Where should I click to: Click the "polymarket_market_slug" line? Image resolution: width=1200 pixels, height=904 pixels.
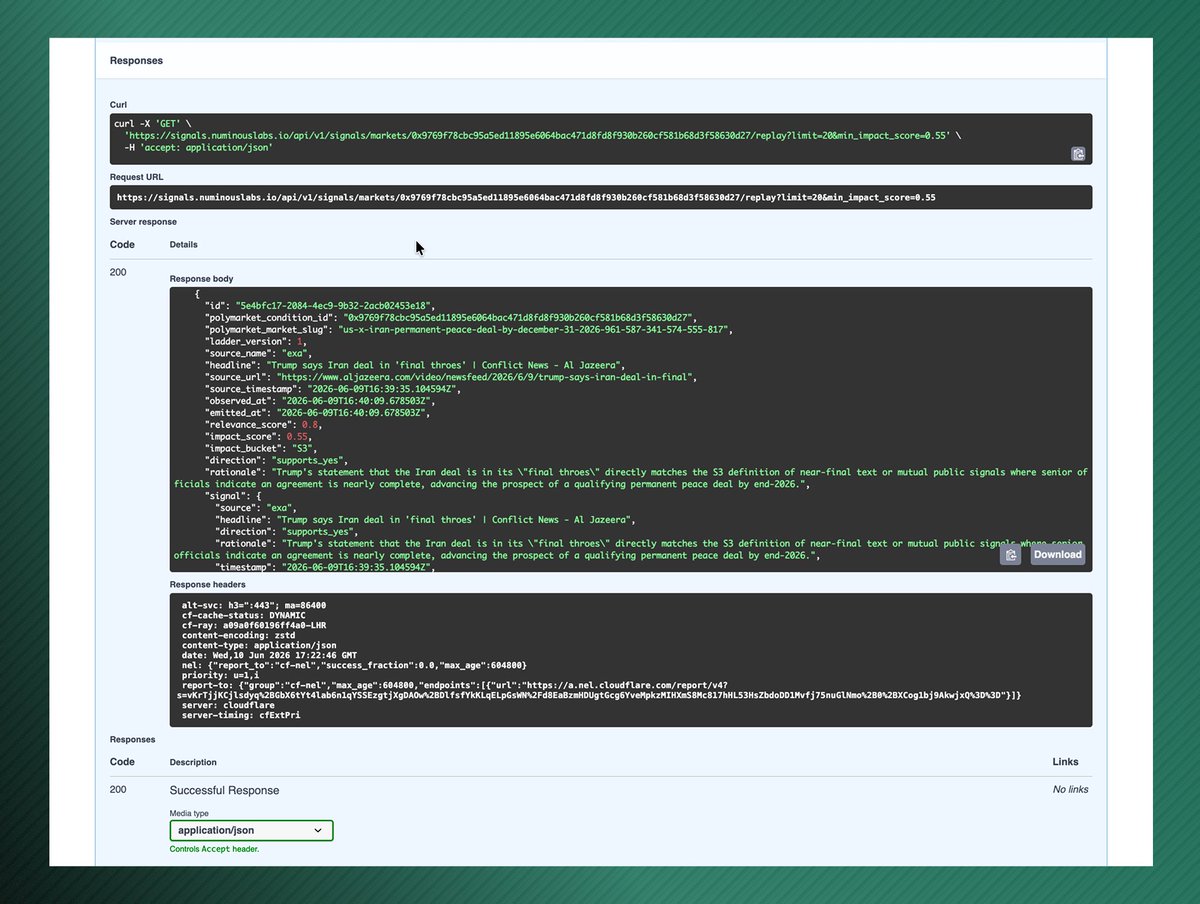pyautogui.click(x=469, y=329)
